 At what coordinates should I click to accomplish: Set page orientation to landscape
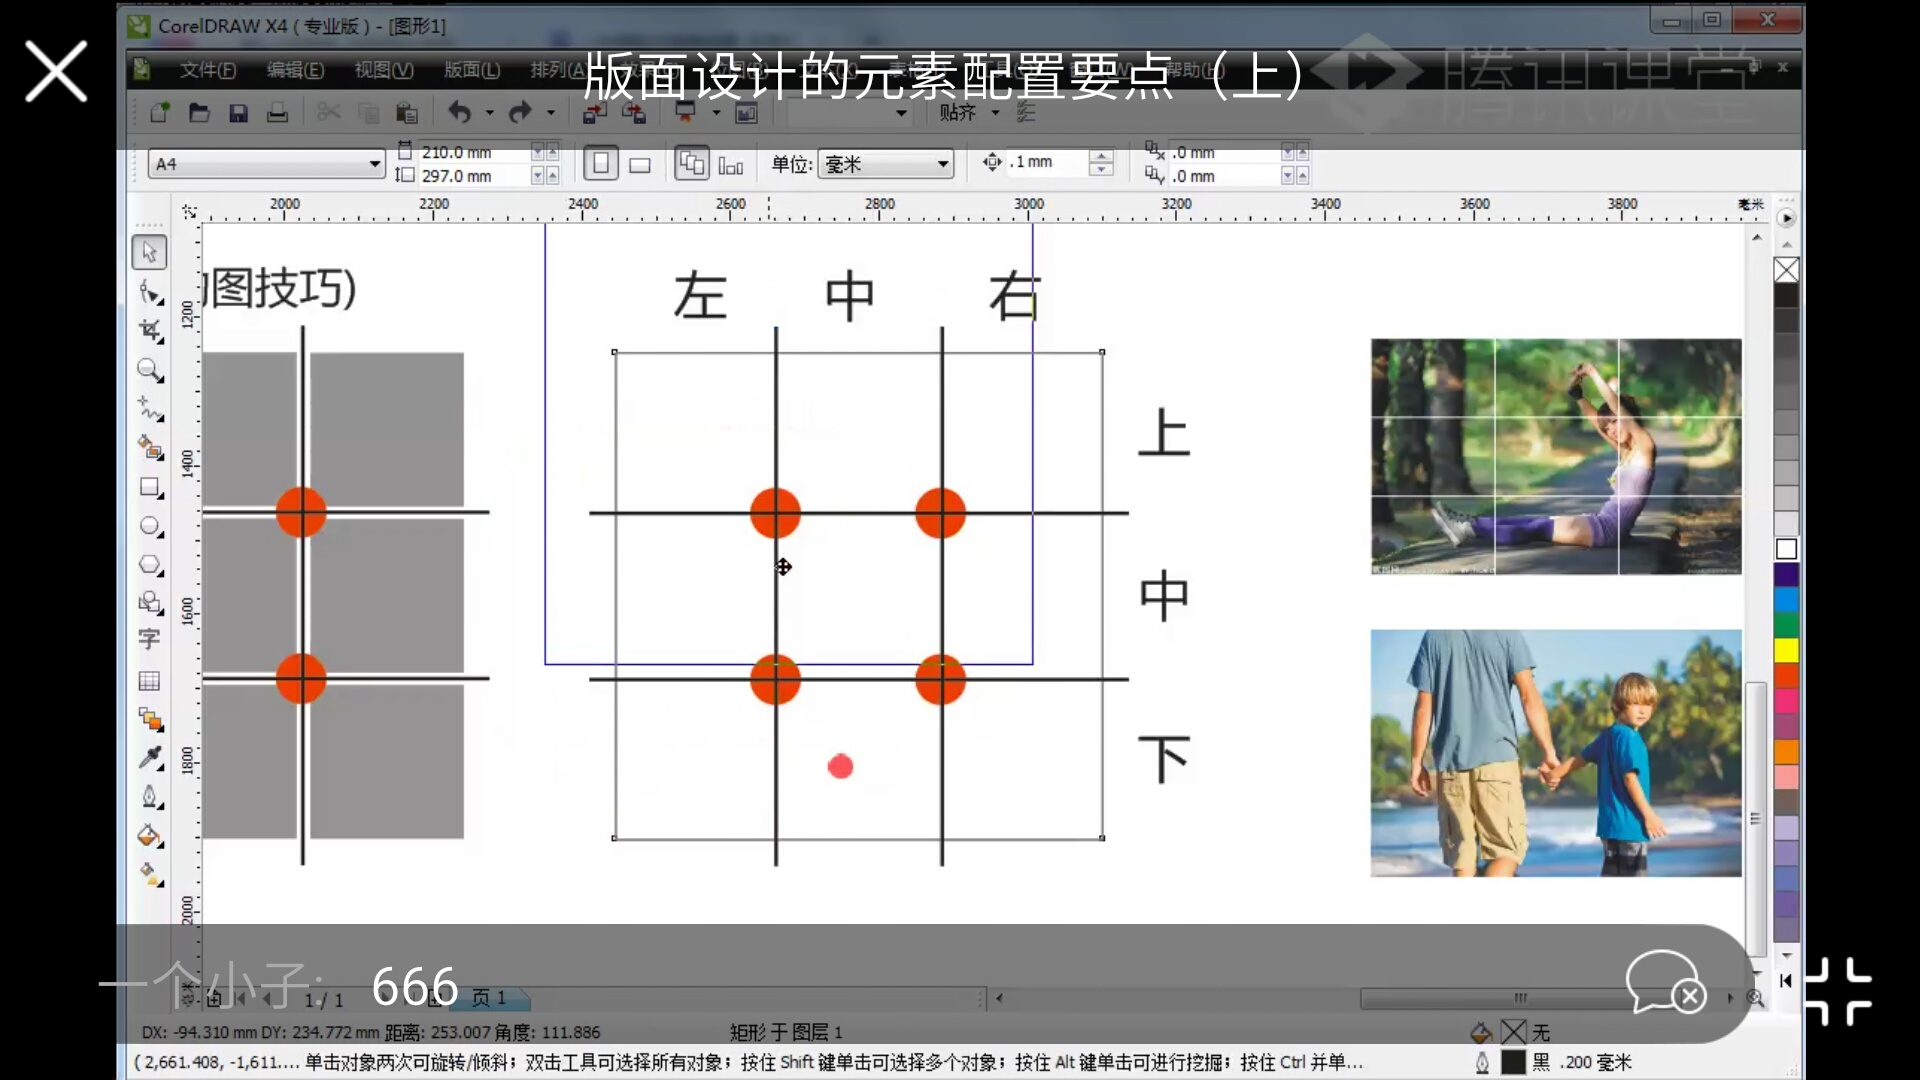click(640, 164)
